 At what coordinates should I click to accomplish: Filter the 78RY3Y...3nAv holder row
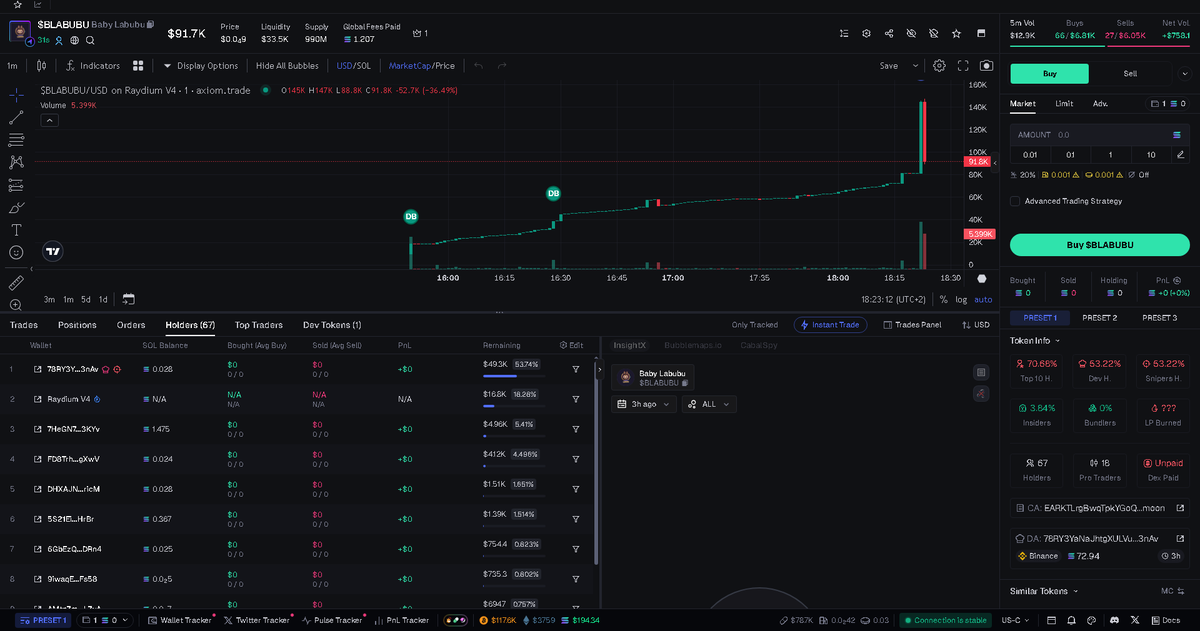(x=576, y=369)
